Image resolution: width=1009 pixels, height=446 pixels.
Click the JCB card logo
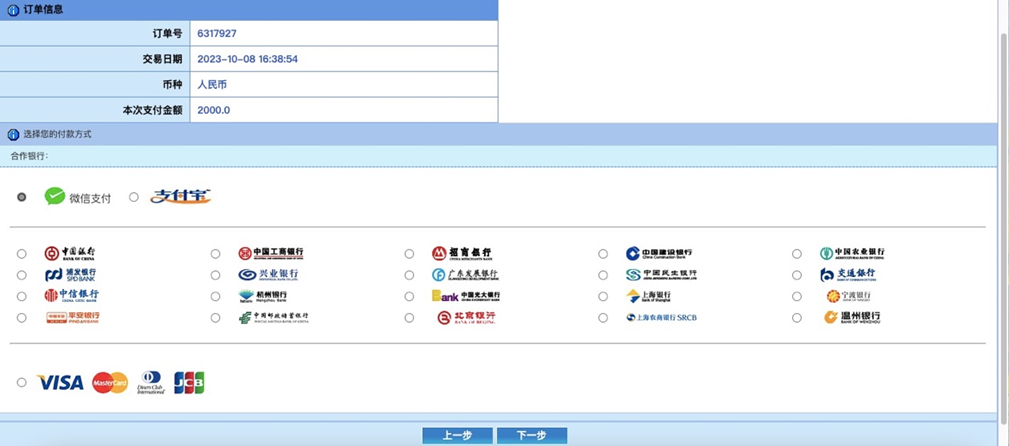[x=189, y=383]
